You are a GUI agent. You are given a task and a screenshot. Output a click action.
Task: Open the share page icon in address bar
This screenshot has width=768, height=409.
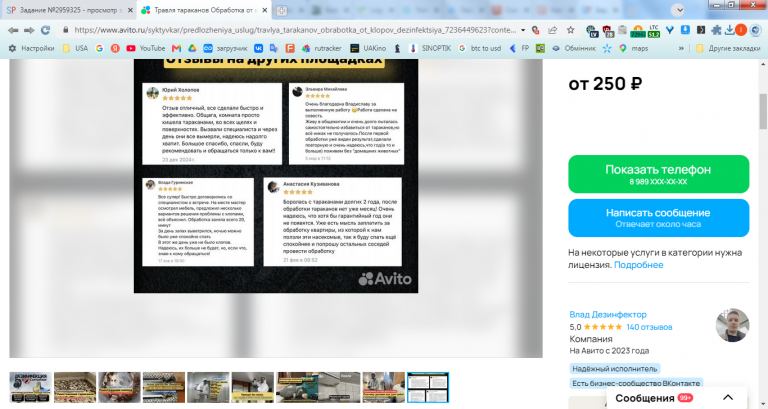click(x=552, y=30)
